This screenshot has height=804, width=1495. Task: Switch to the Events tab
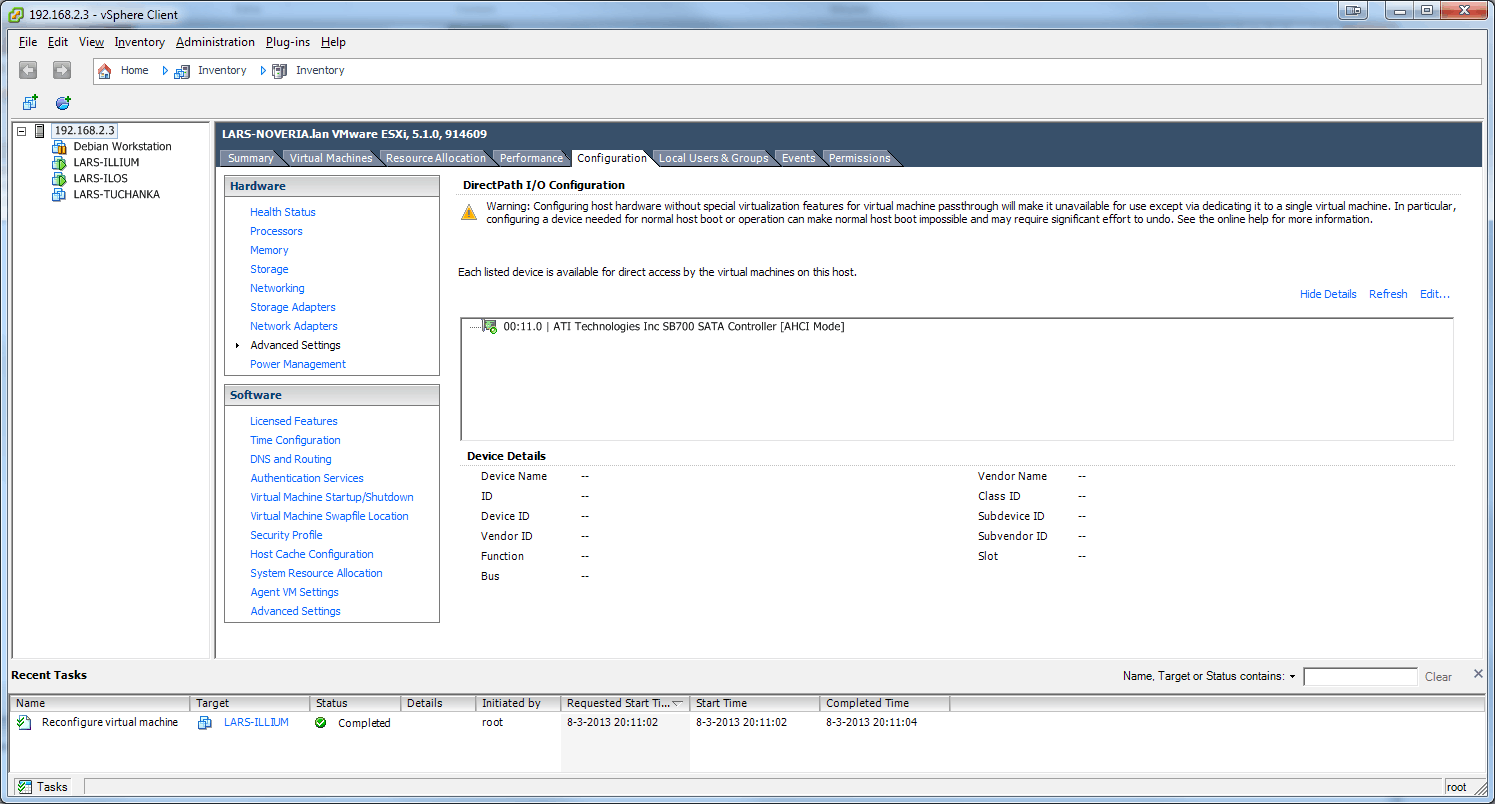798,158
